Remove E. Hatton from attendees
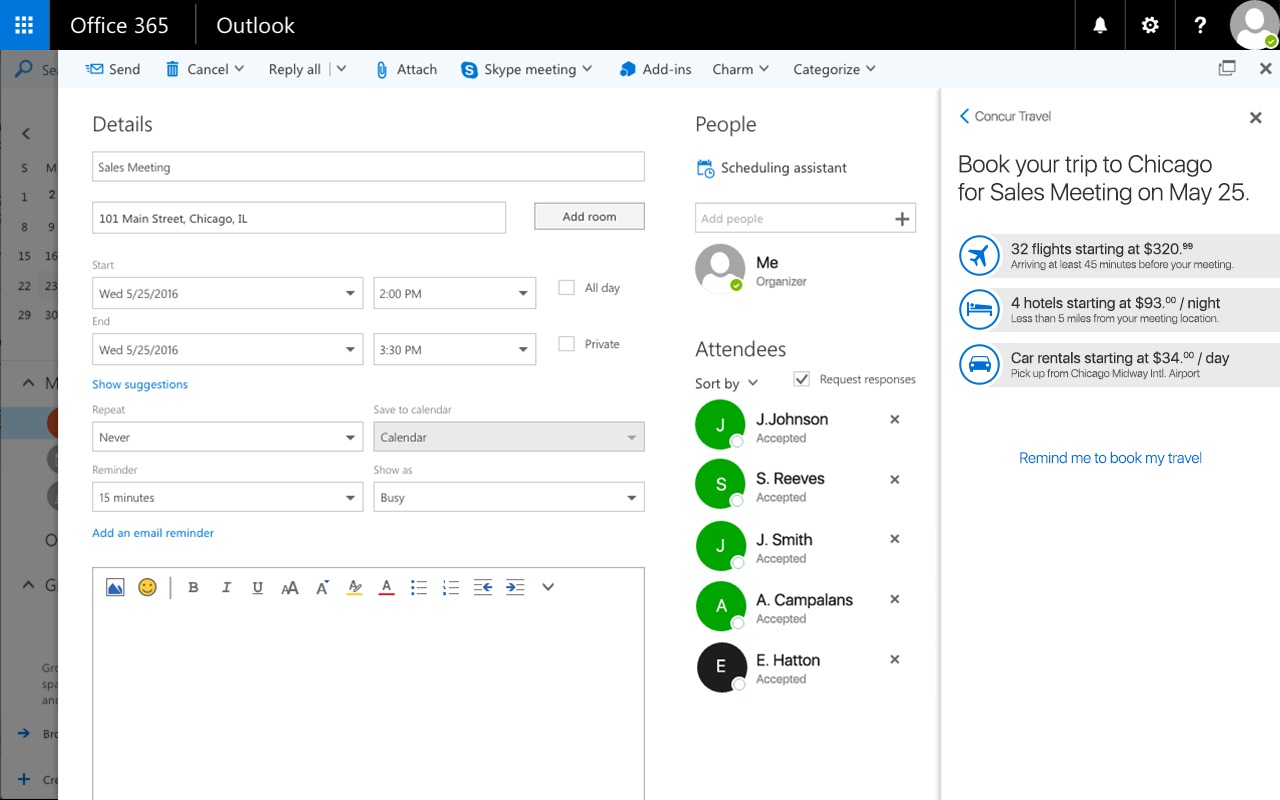 [x=895, y=659]
